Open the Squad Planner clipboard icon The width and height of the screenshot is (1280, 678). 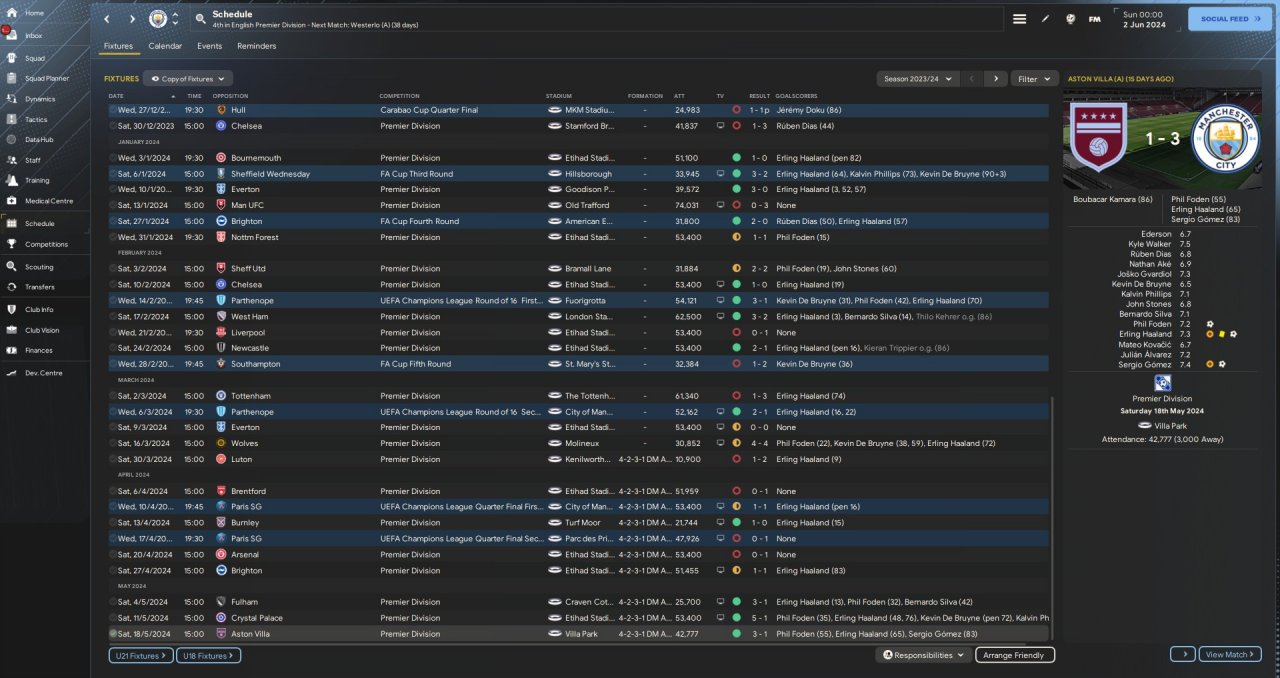click(x=11, y=78)
